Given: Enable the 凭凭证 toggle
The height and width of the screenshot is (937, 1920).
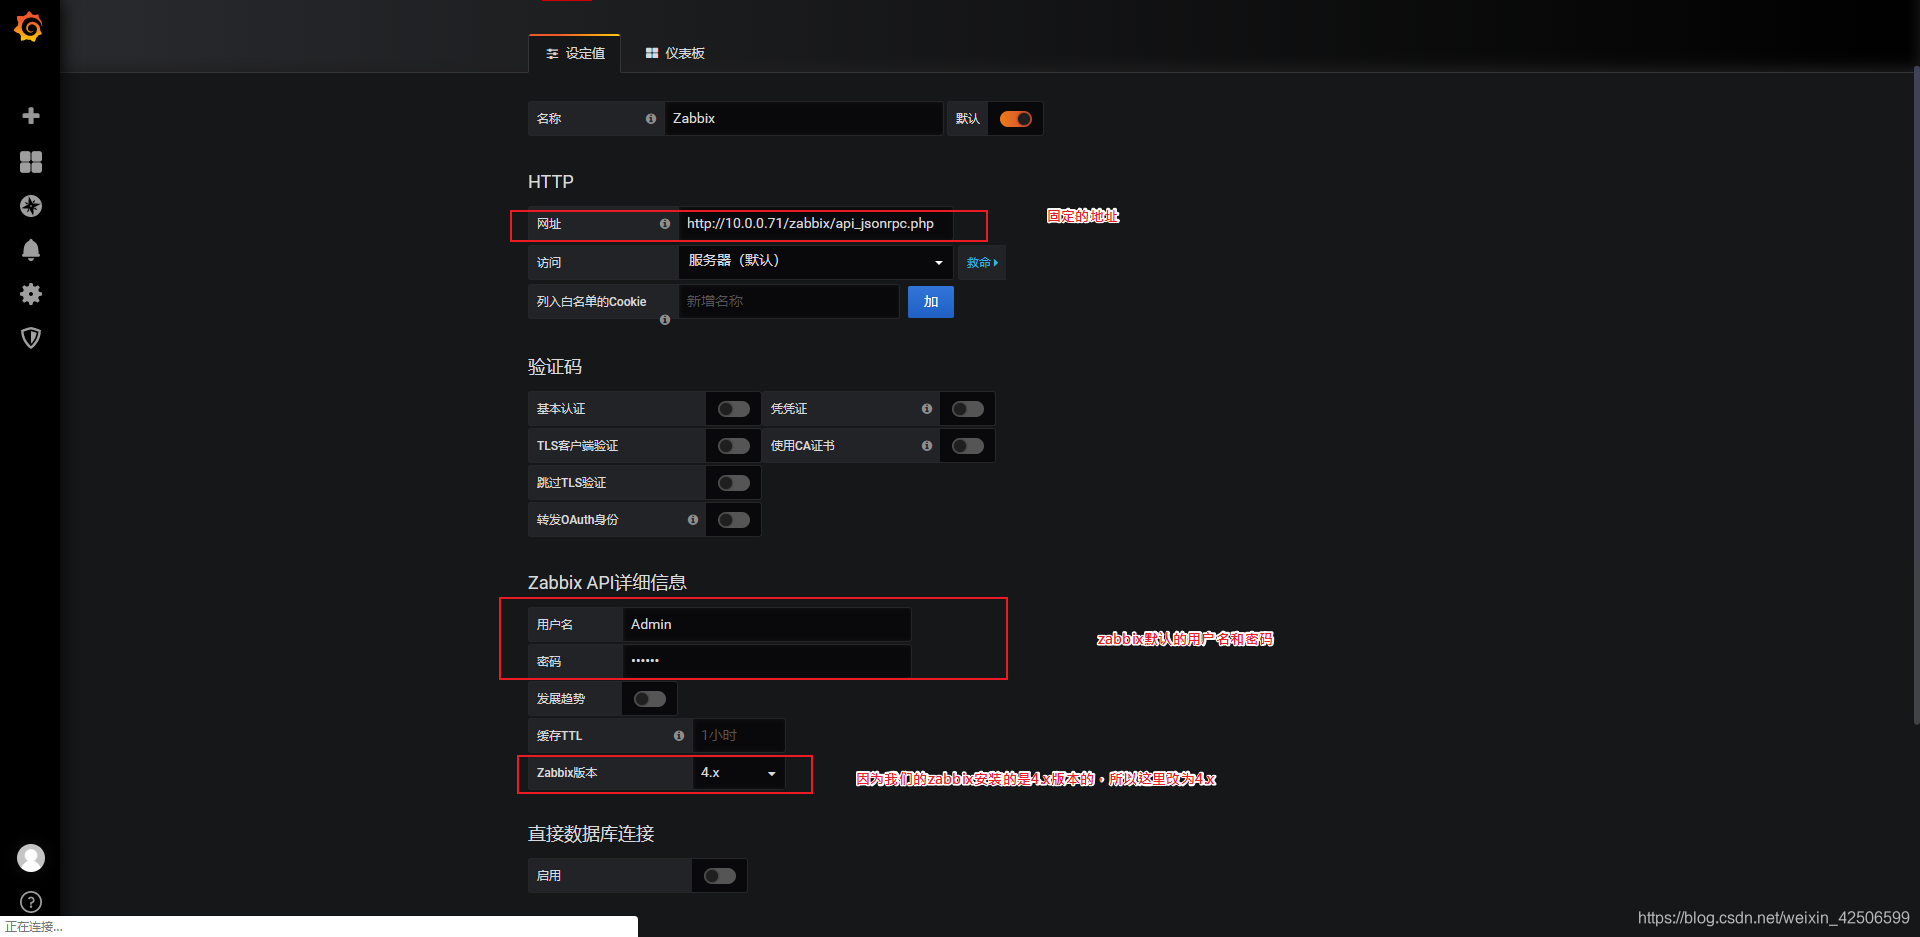Looking at the screenshot, I should click(x=968, y=409).
